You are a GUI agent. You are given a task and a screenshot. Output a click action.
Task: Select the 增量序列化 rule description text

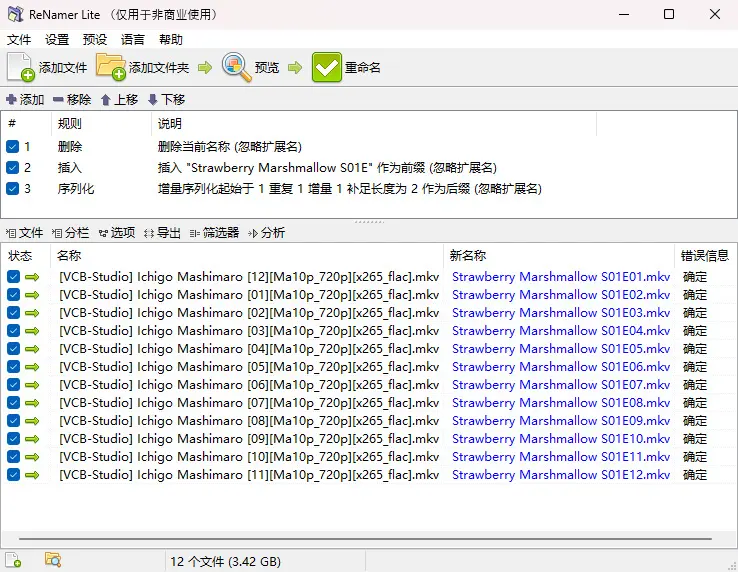tap(350, 189)
